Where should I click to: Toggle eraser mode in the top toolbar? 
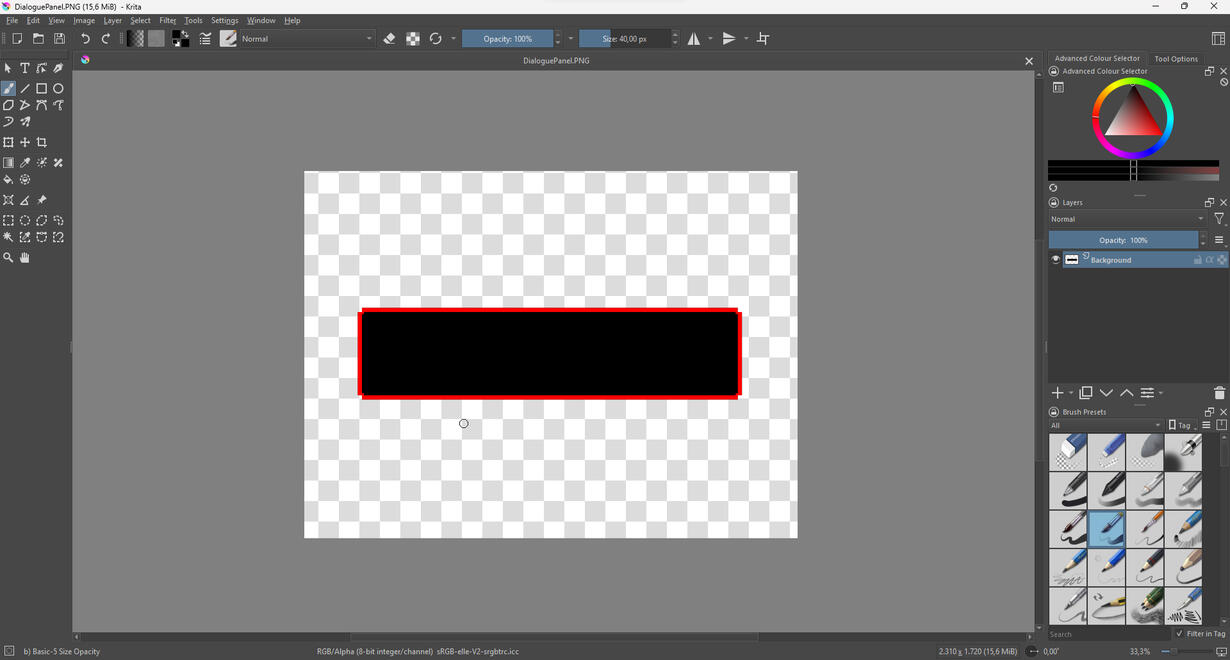coord(389,39)
